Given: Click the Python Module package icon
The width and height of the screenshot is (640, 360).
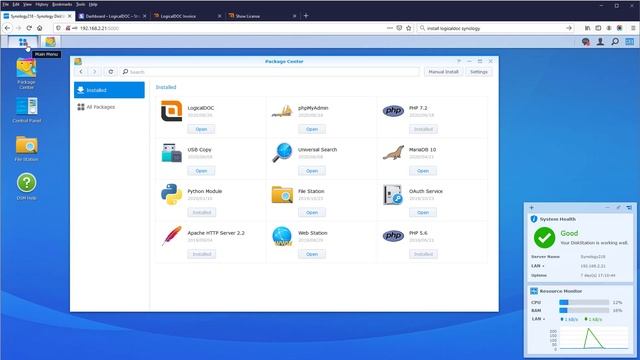Looking at the screenshot, I should [171, 194].
